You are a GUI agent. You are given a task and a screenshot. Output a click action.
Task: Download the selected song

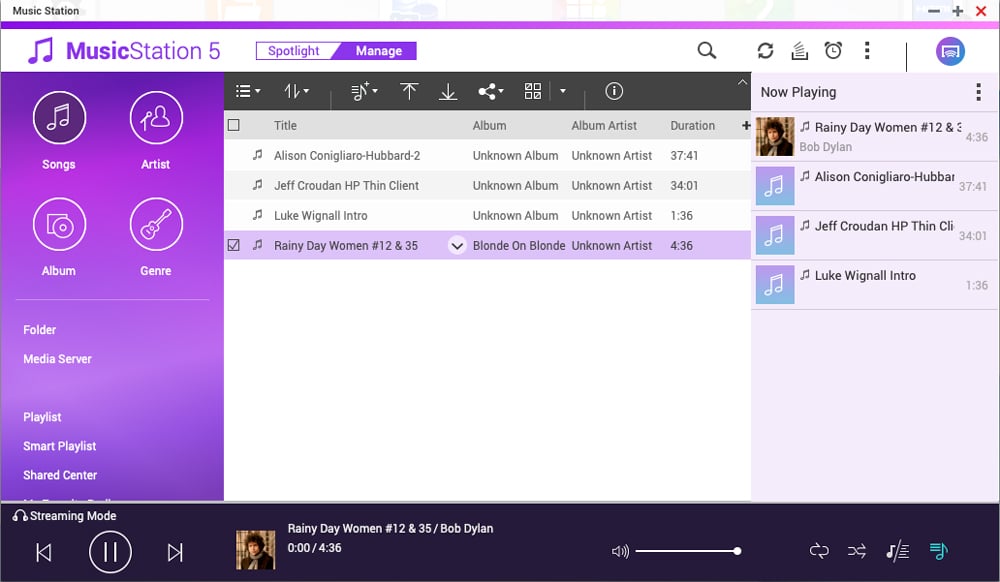(448, 91)
